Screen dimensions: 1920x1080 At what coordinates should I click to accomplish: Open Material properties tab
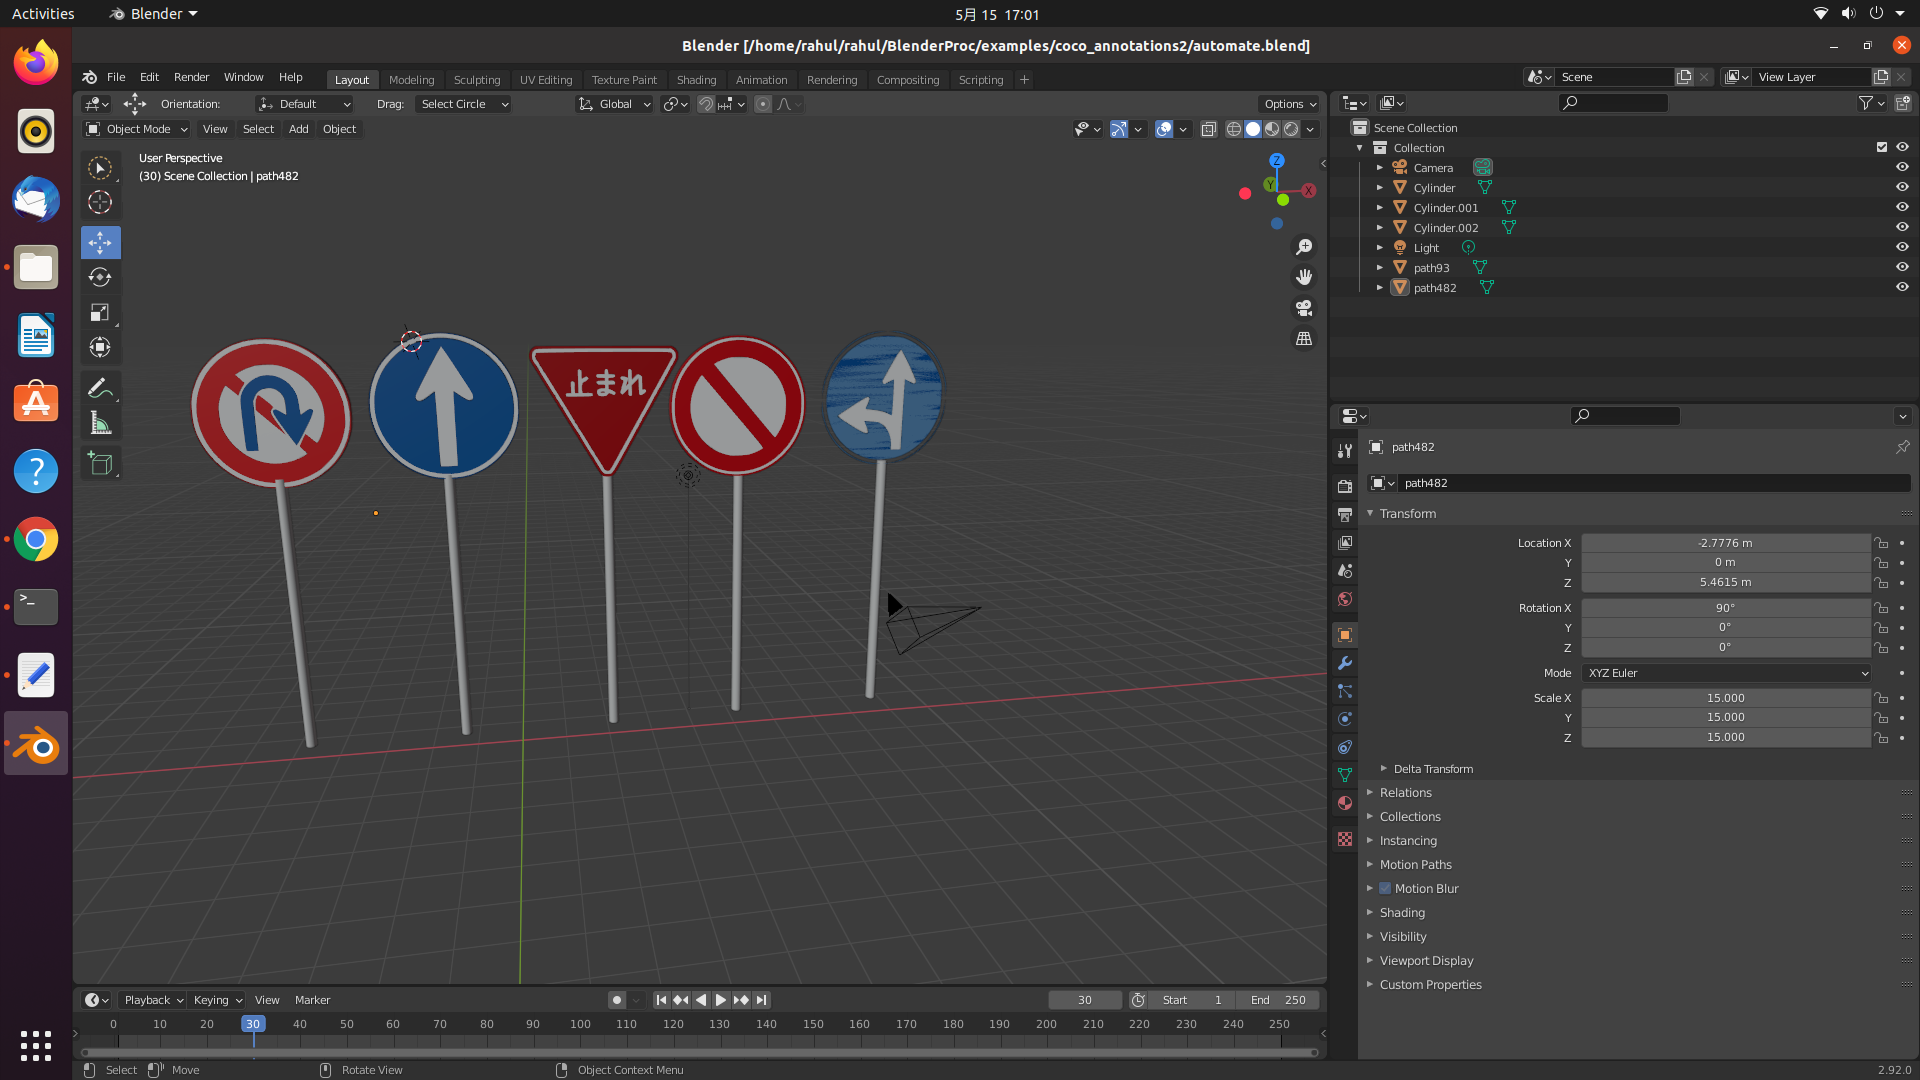1345,803
